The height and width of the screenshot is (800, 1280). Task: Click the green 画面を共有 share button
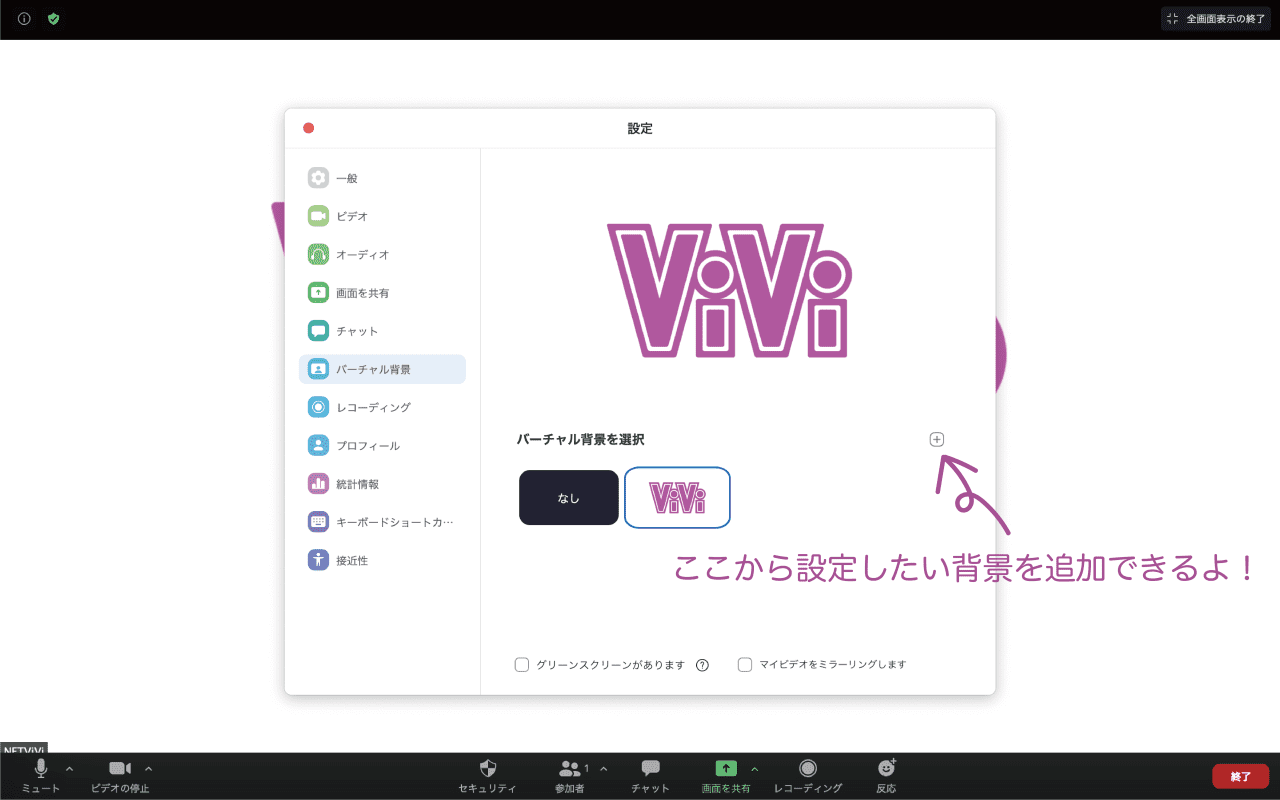point(726,775)
